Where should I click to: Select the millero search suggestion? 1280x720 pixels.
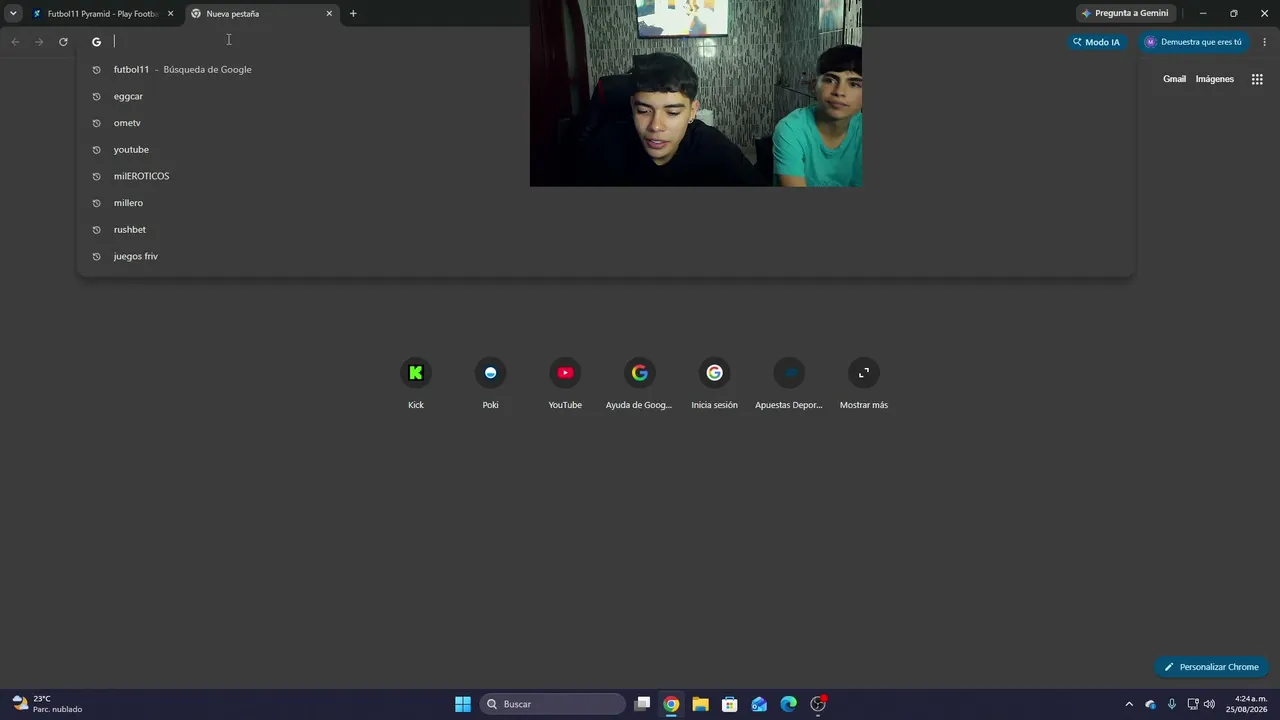(605, 203)
